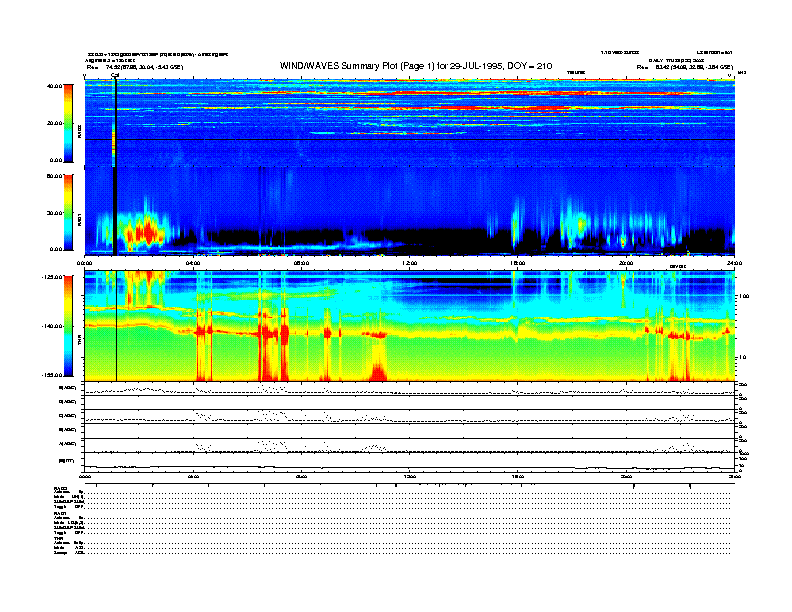Click the 24:00 tick label under RAD1 spectrogram
Image resolution: width=792 pixels, height=612 pixels.
(734, 263)
